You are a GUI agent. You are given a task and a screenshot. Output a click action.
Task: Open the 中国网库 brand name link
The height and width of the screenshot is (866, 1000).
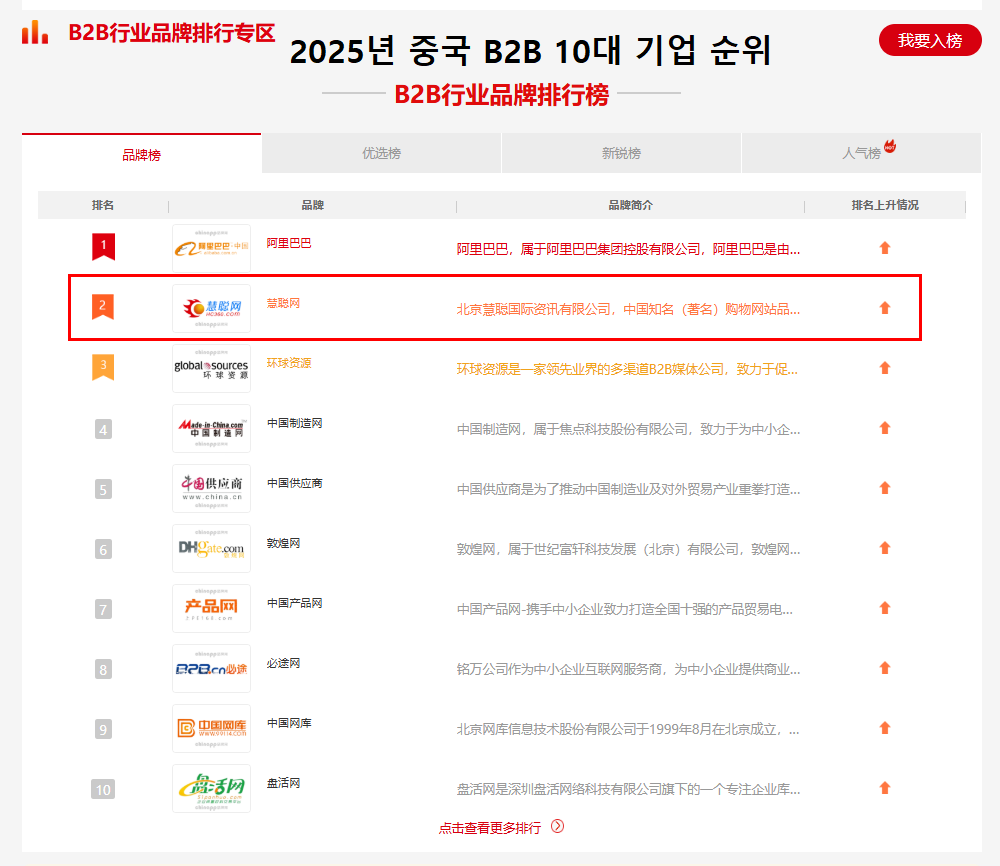coord(289,723)
